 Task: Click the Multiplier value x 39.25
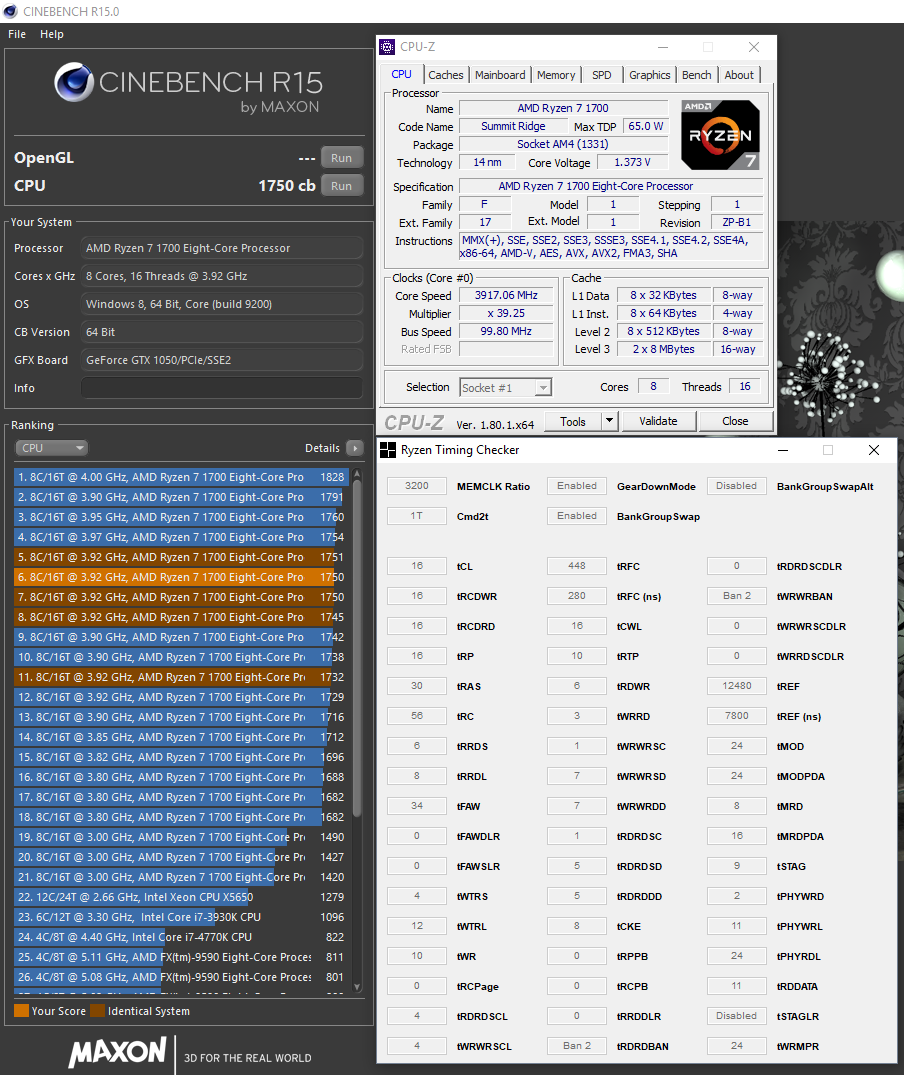[506, 313]
